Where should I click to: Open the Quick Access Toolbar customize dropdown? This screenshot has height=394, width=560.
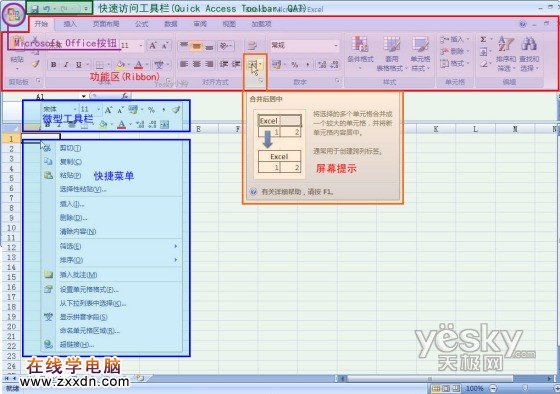tap(86, 9)
